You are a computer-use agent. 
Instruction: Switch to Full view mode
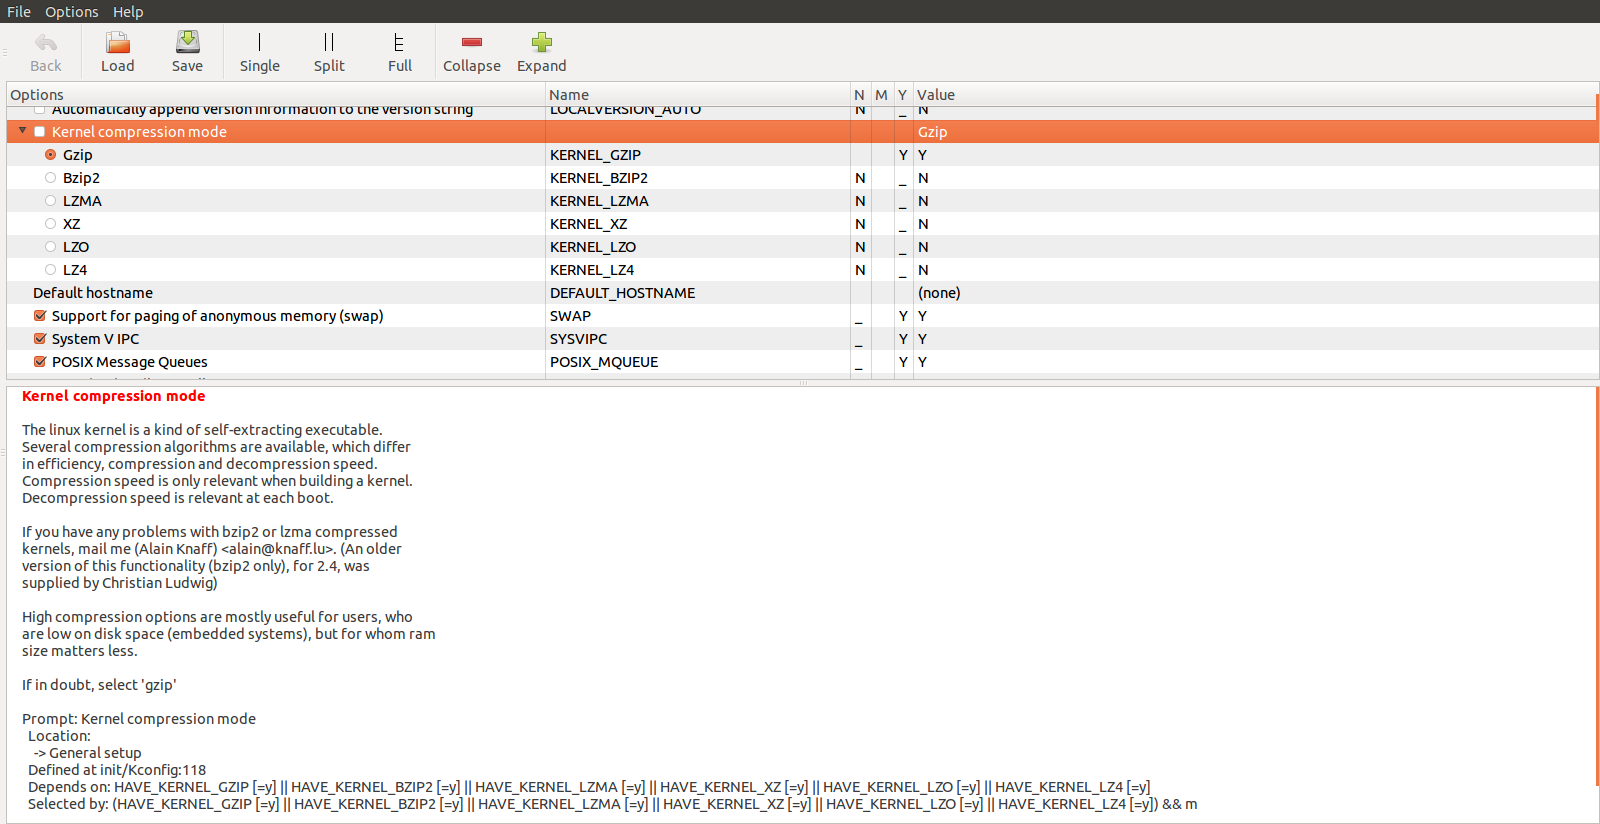click(x=399, y=43)
